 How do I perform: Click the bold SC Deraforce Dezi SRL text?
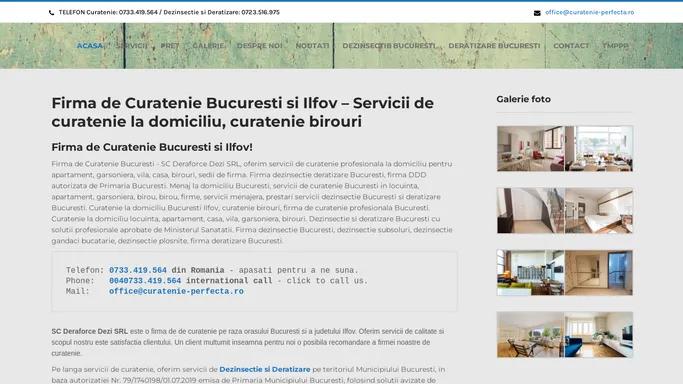click(x=90, y=331)
